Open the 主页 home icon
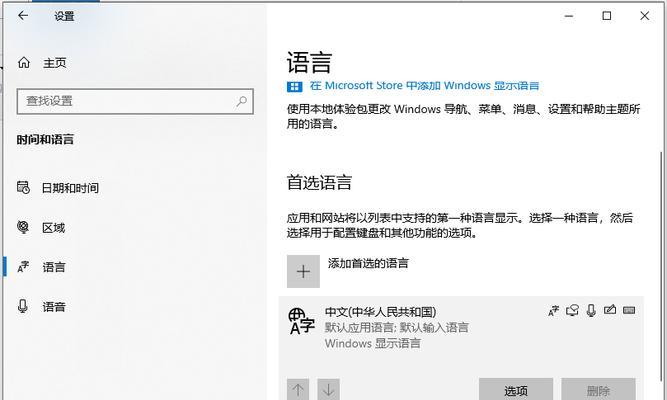 tap(24, 63)
